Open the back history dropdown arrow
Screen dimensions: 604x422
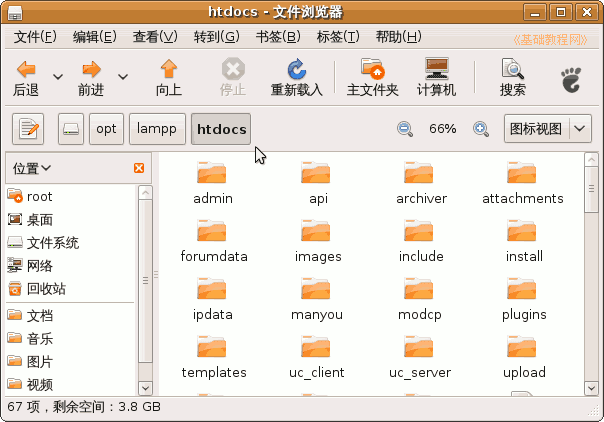[x=58, y=77]
